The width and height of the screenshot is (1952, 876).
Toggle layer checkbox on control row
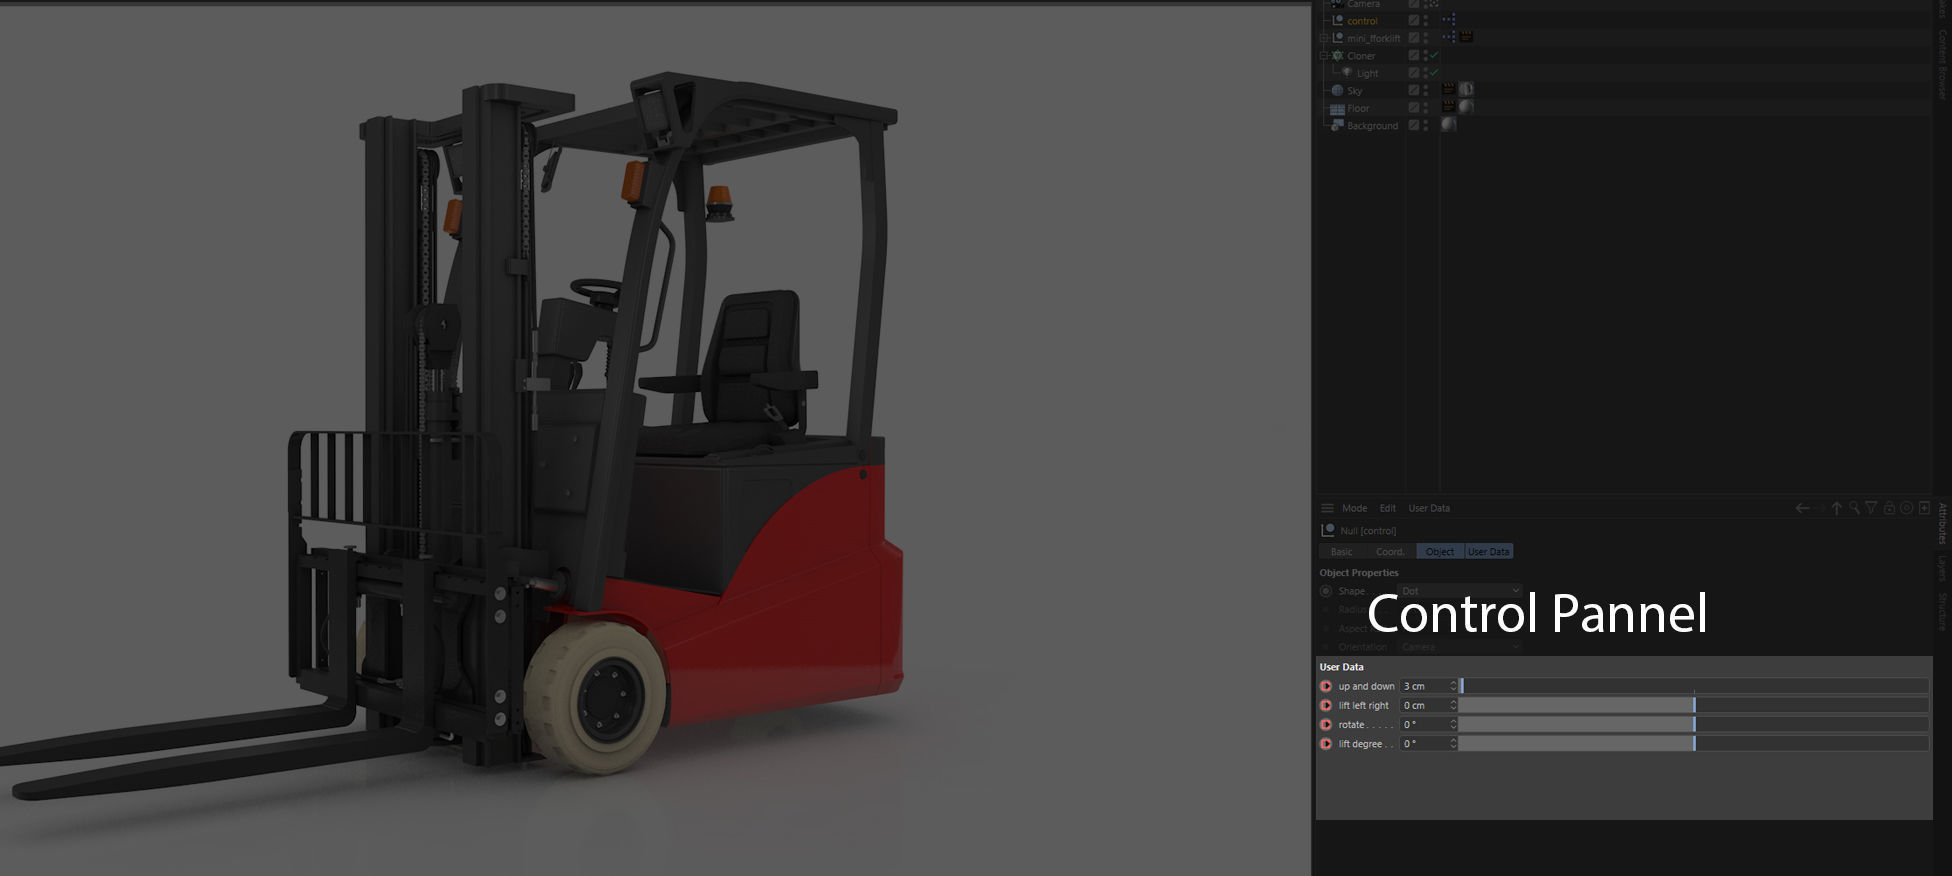click(x=1414, y=20)
